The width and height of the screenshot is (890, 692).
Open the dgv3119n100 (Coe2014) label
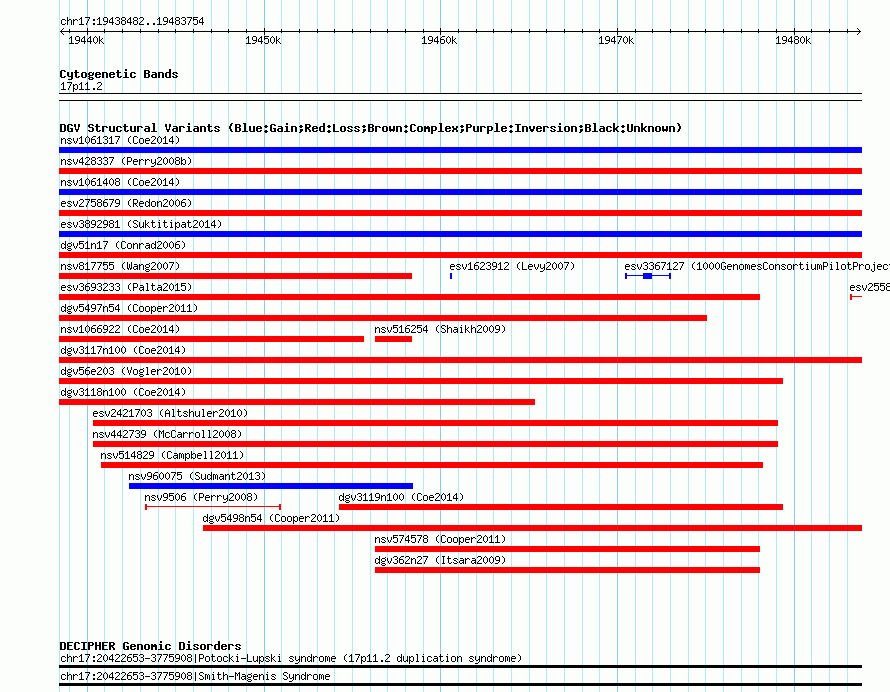[401, 497]
